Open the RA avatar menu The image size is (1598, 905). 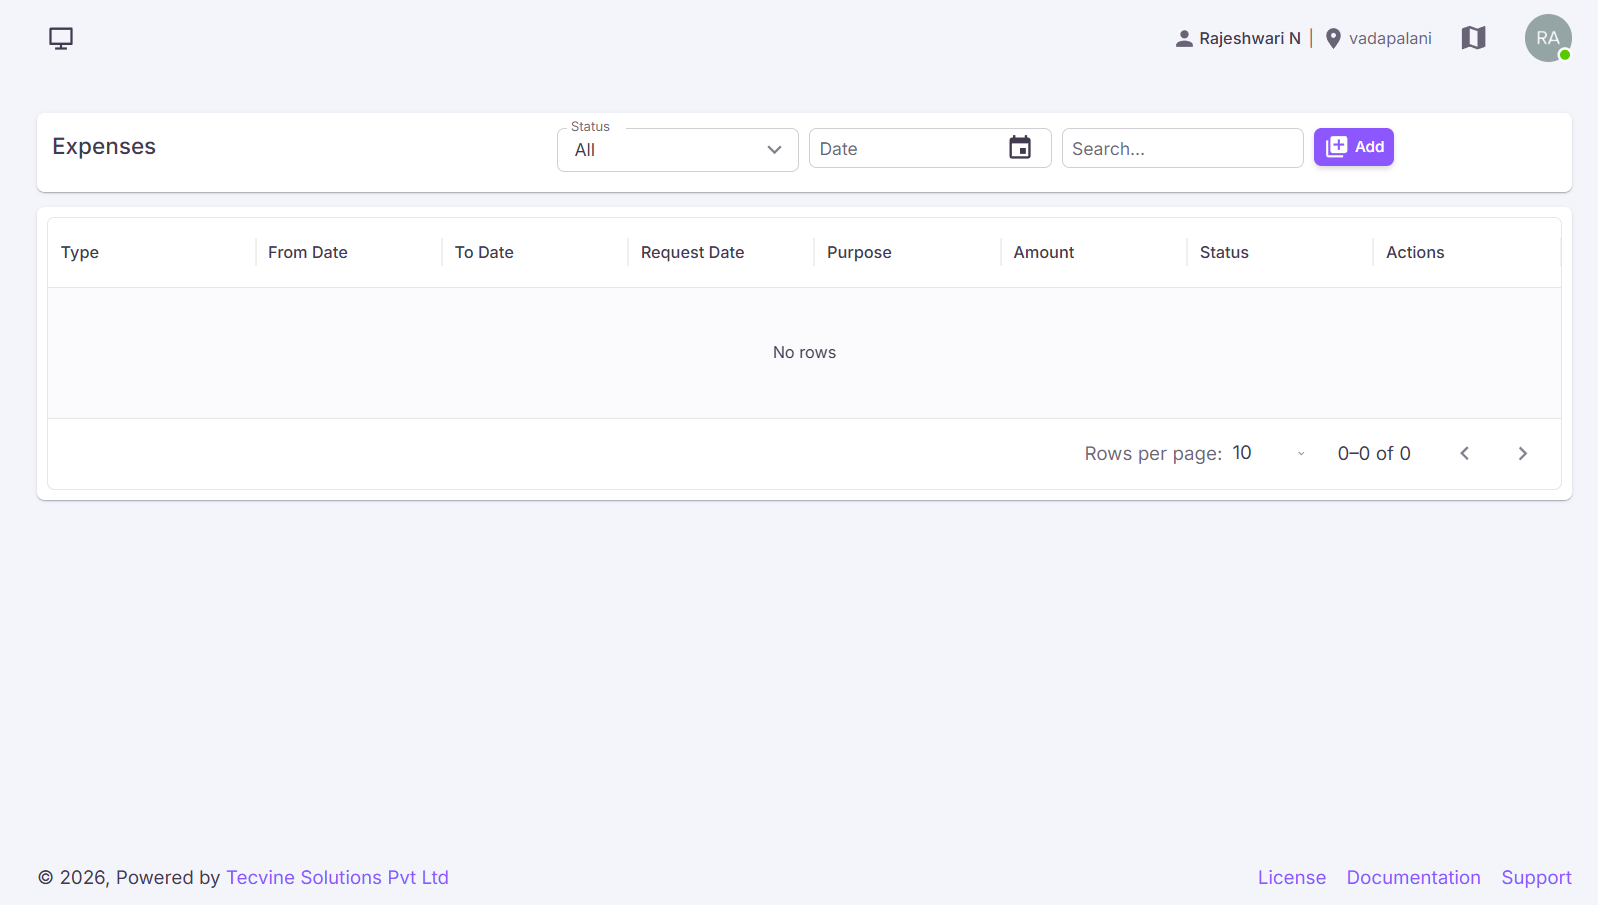1548,38
